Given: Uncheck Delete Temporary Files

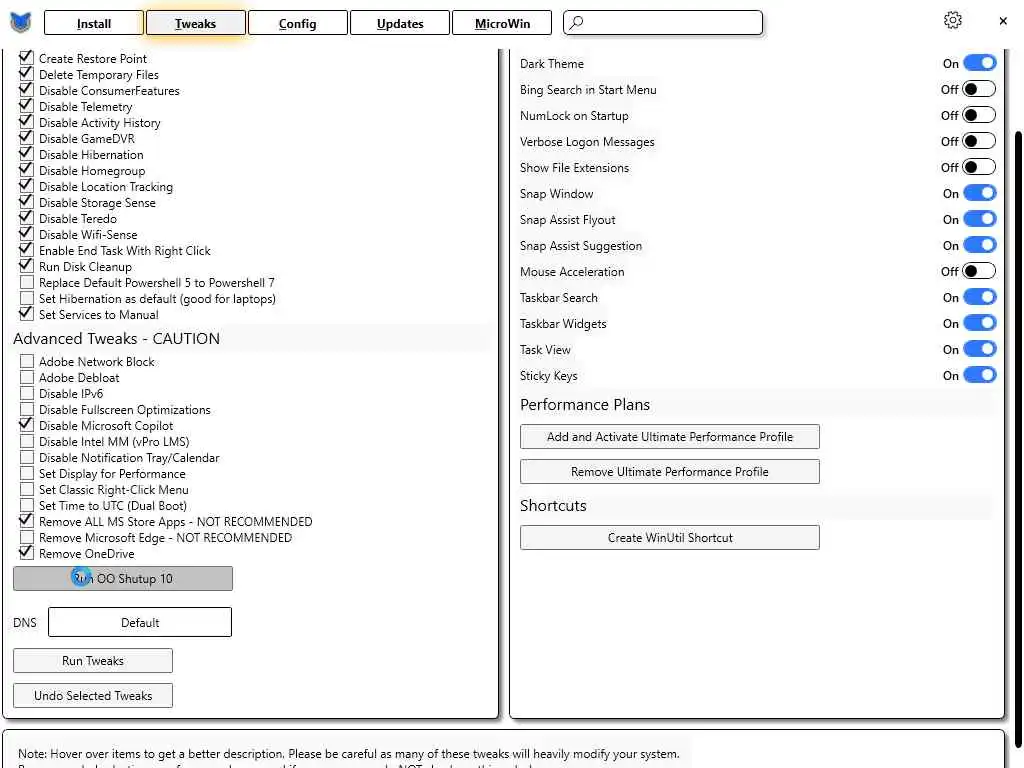Looking at the screenshot, I should click(x=26, y=74).
